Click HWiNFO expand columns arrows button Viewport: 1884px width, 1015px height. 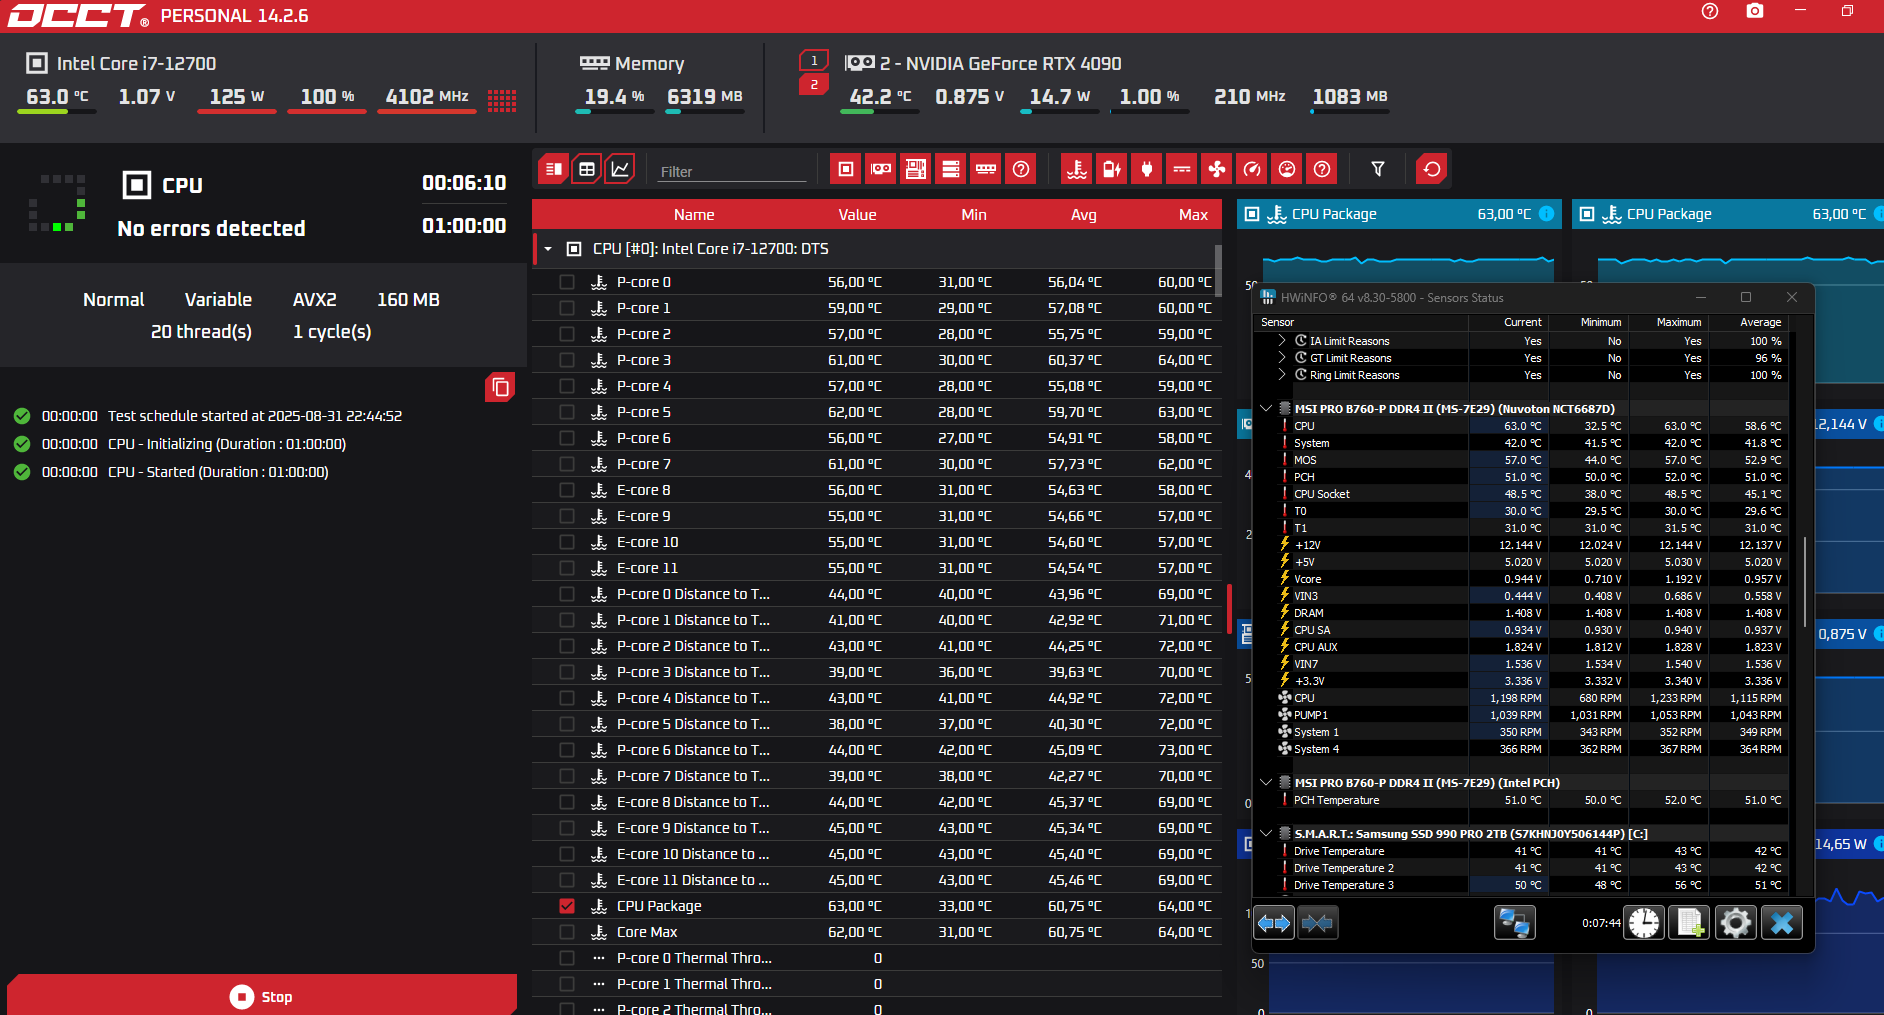click(x=1274, y=923)
